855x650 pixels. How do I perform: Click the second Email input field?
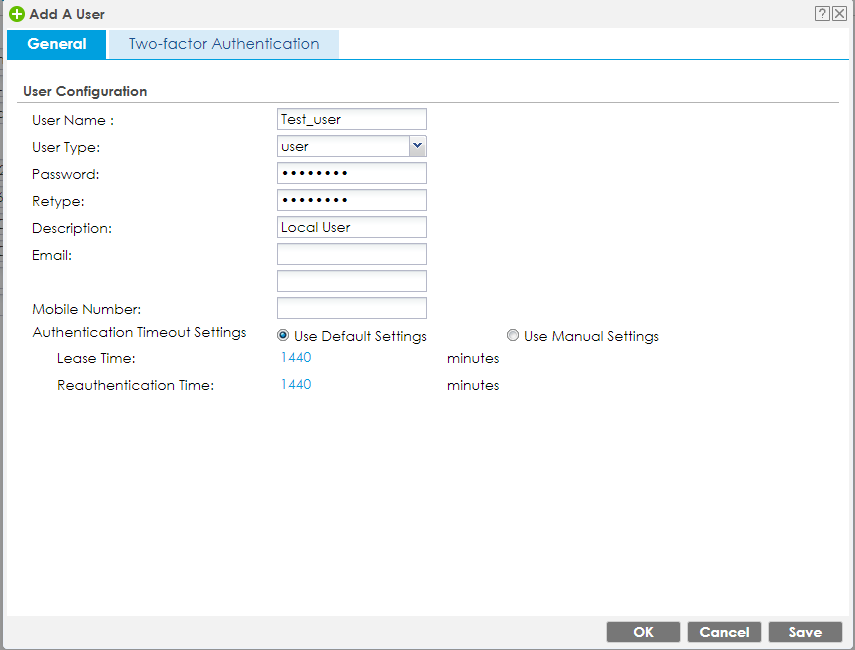point(352,281)
